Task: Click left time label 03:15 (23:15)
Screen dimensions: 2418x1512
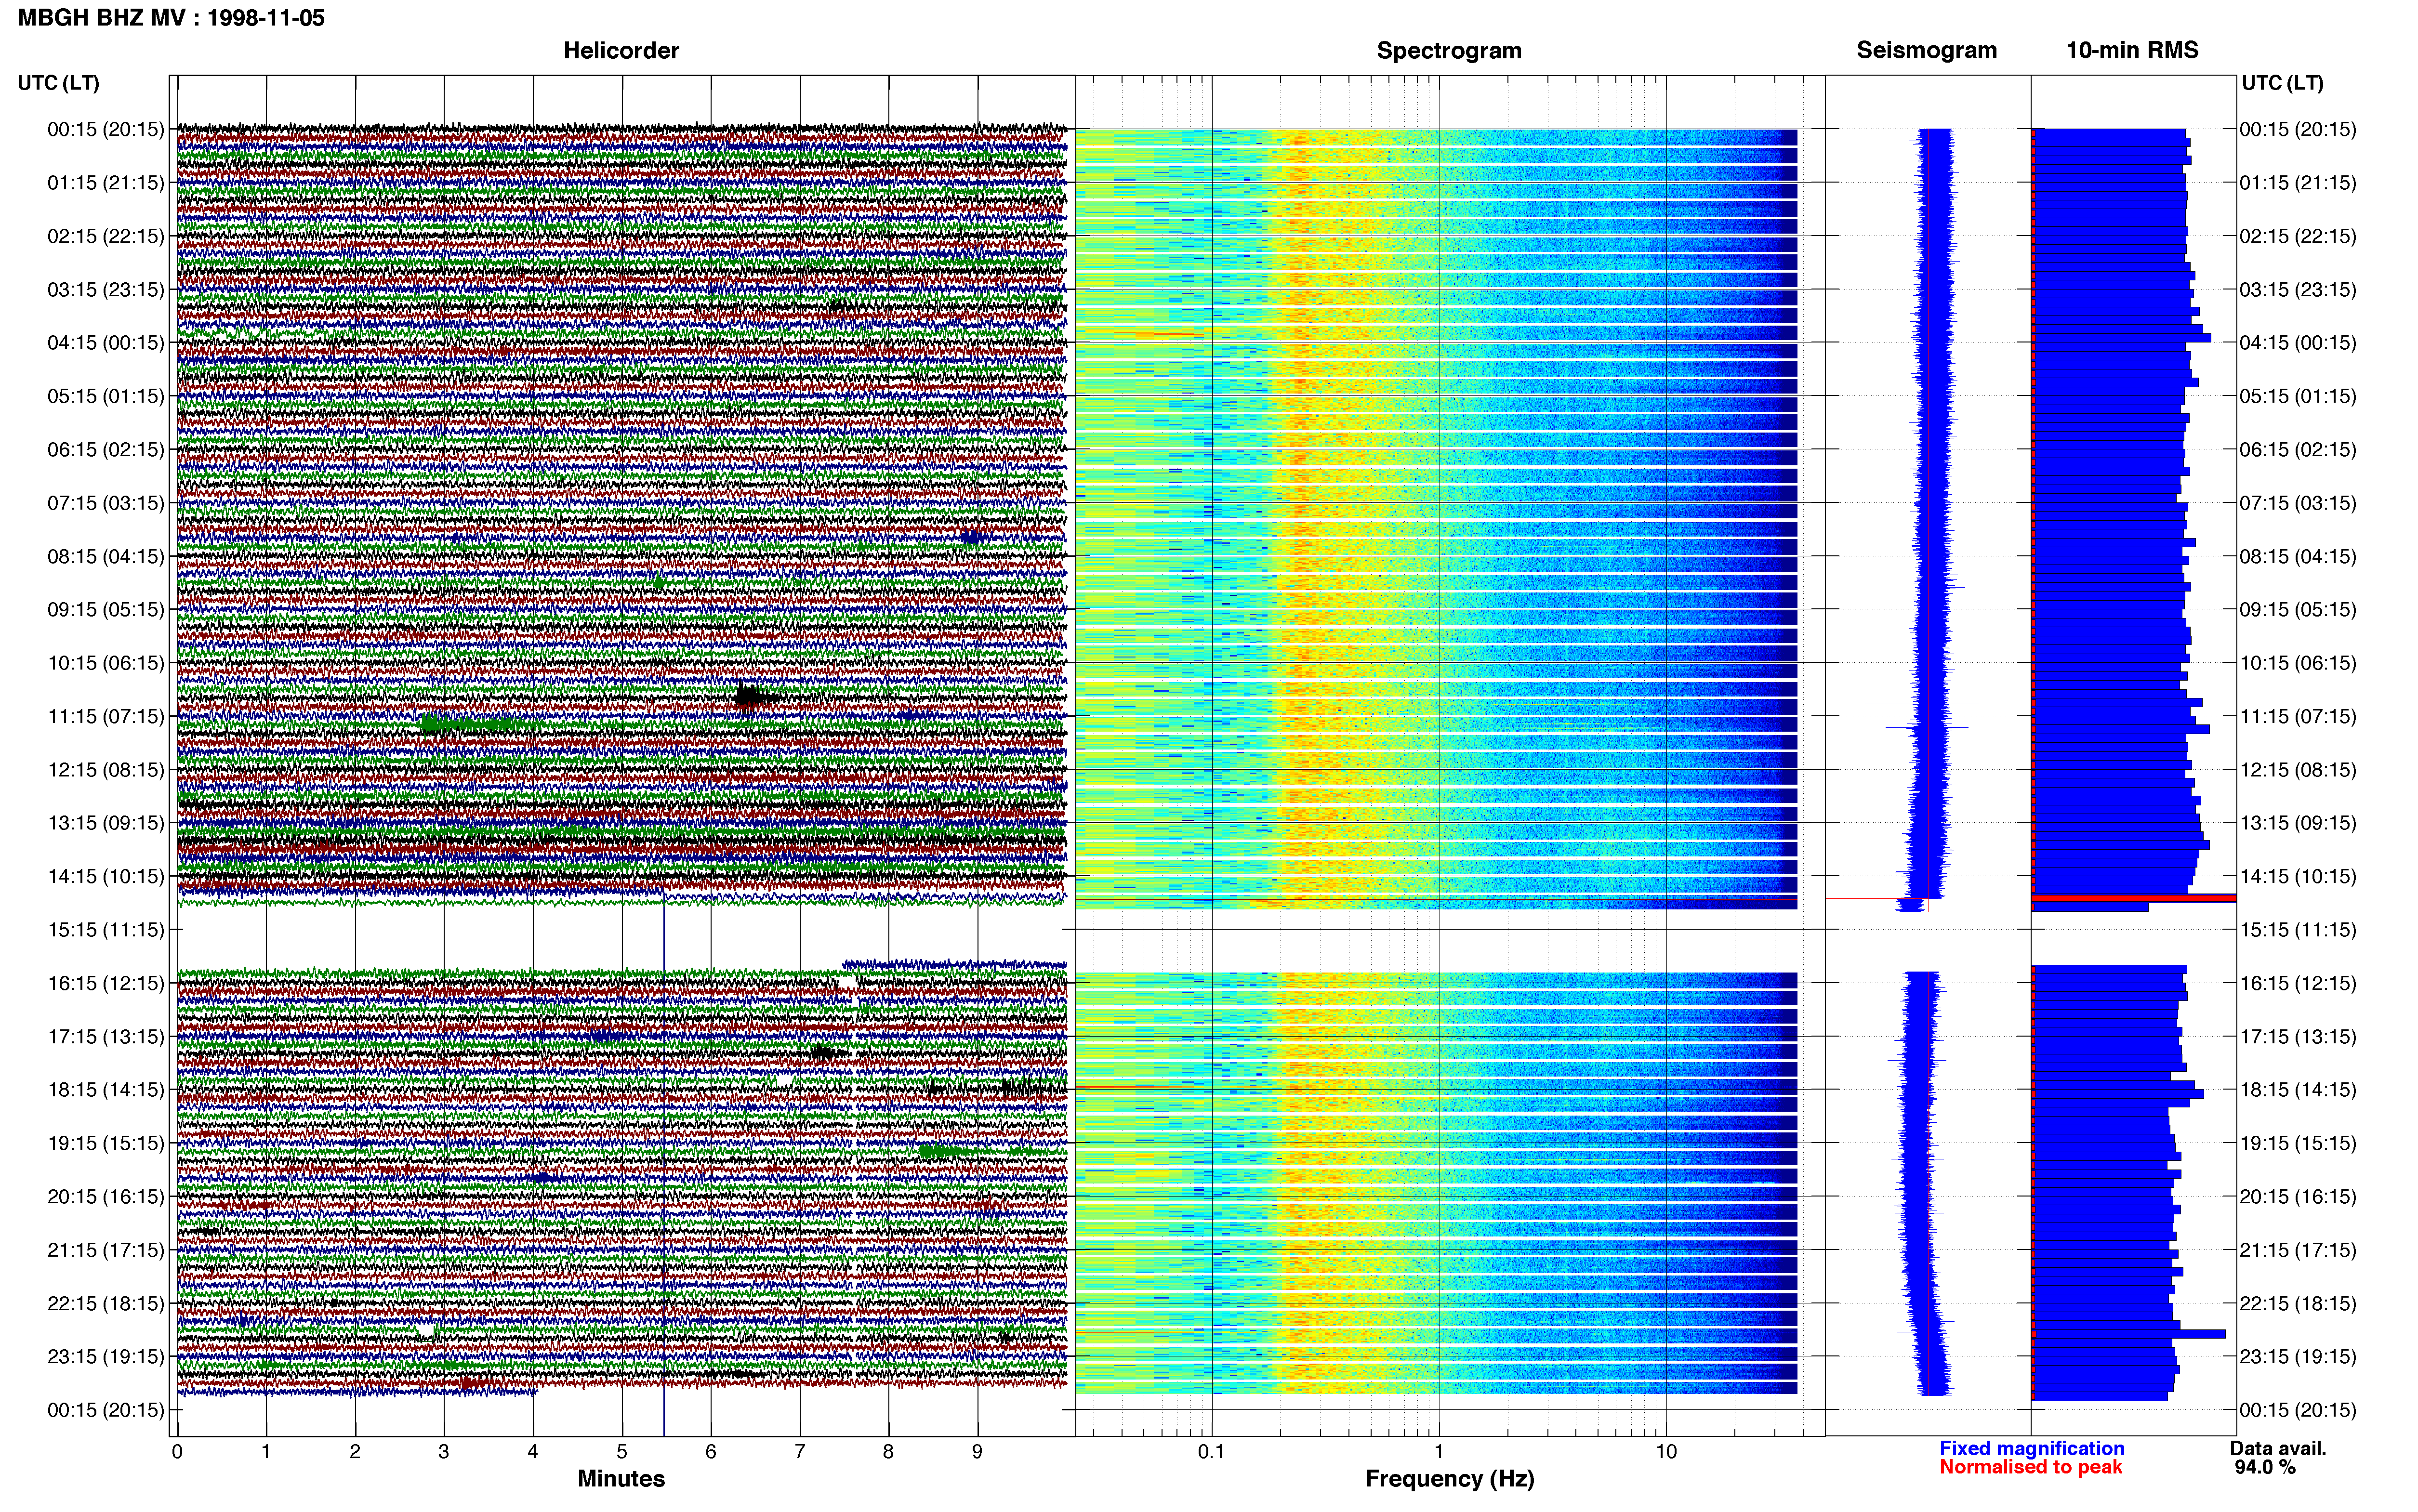Action: [x=105, y=290]
